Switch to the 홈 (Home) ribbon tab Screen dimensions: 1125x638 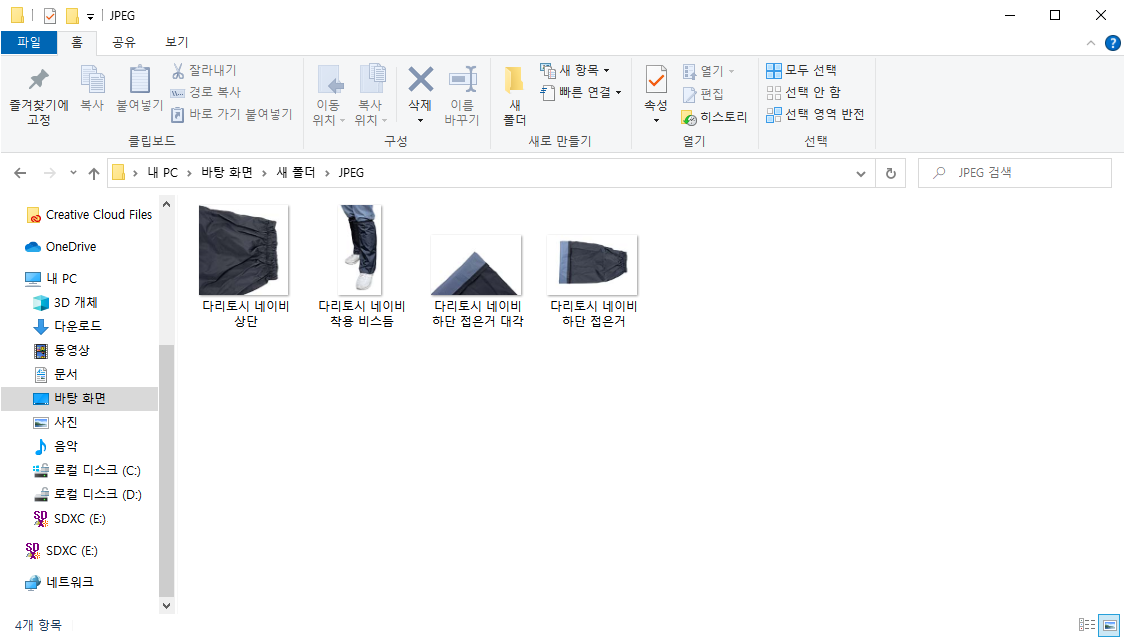click(x=77, y=42)
